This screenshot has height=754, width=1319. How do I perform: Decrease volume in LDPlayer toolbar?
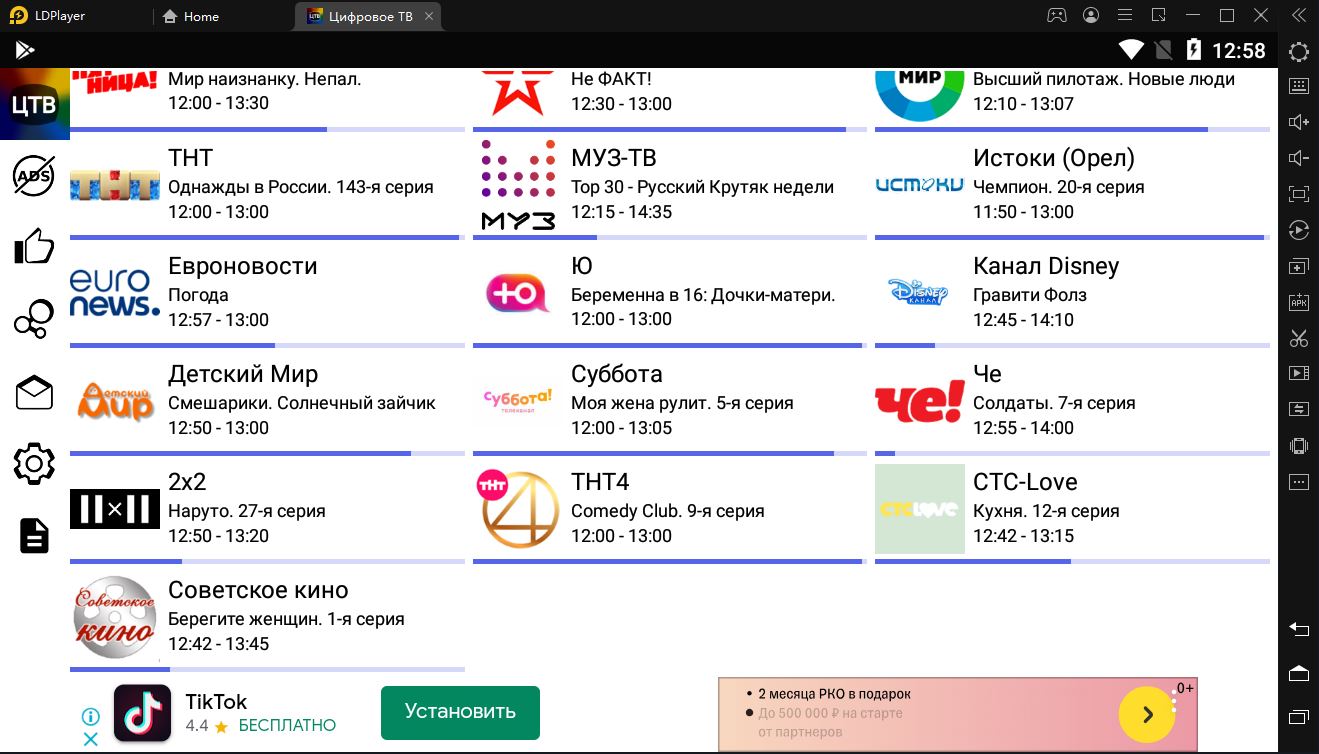[x=1299, y=158]
